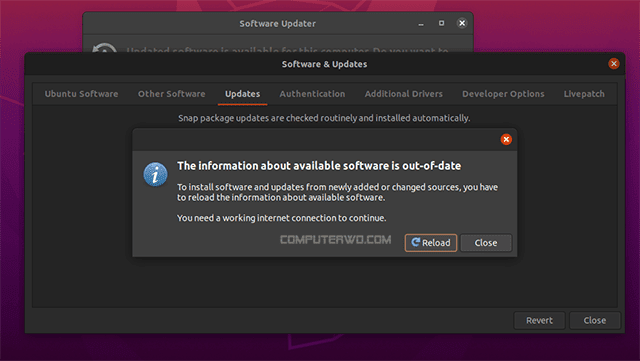Click the Revert button

[539, 321]
